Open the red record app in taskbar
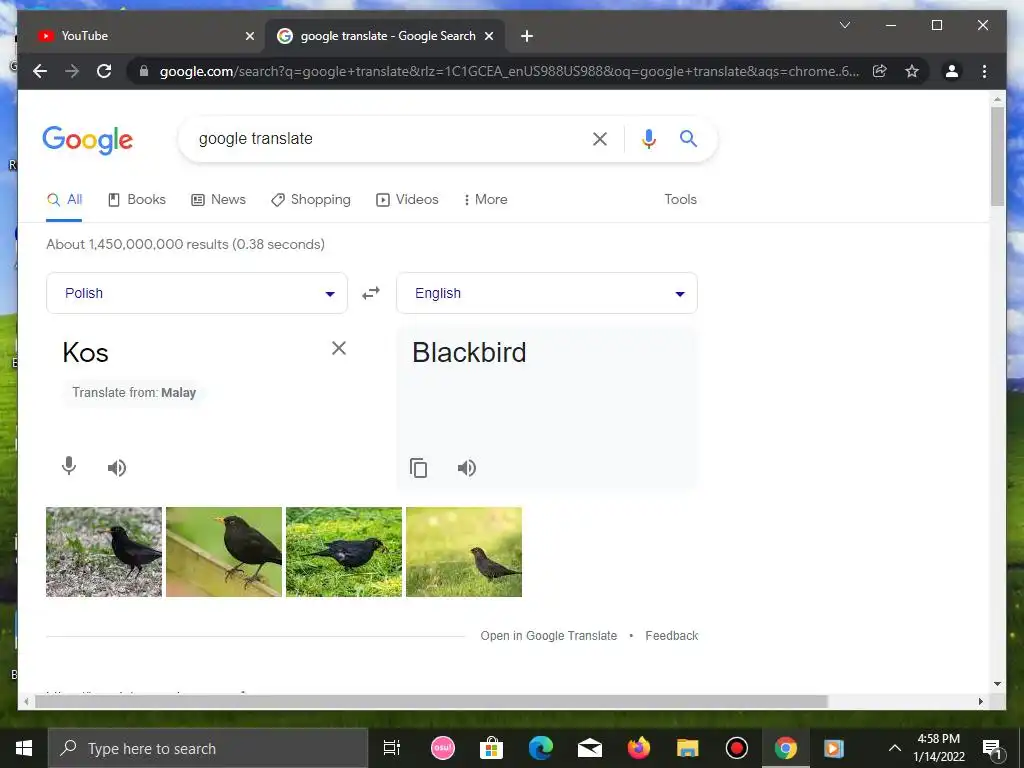The width and height of the screenshot is (1024, 768). [x=737, y=748]
